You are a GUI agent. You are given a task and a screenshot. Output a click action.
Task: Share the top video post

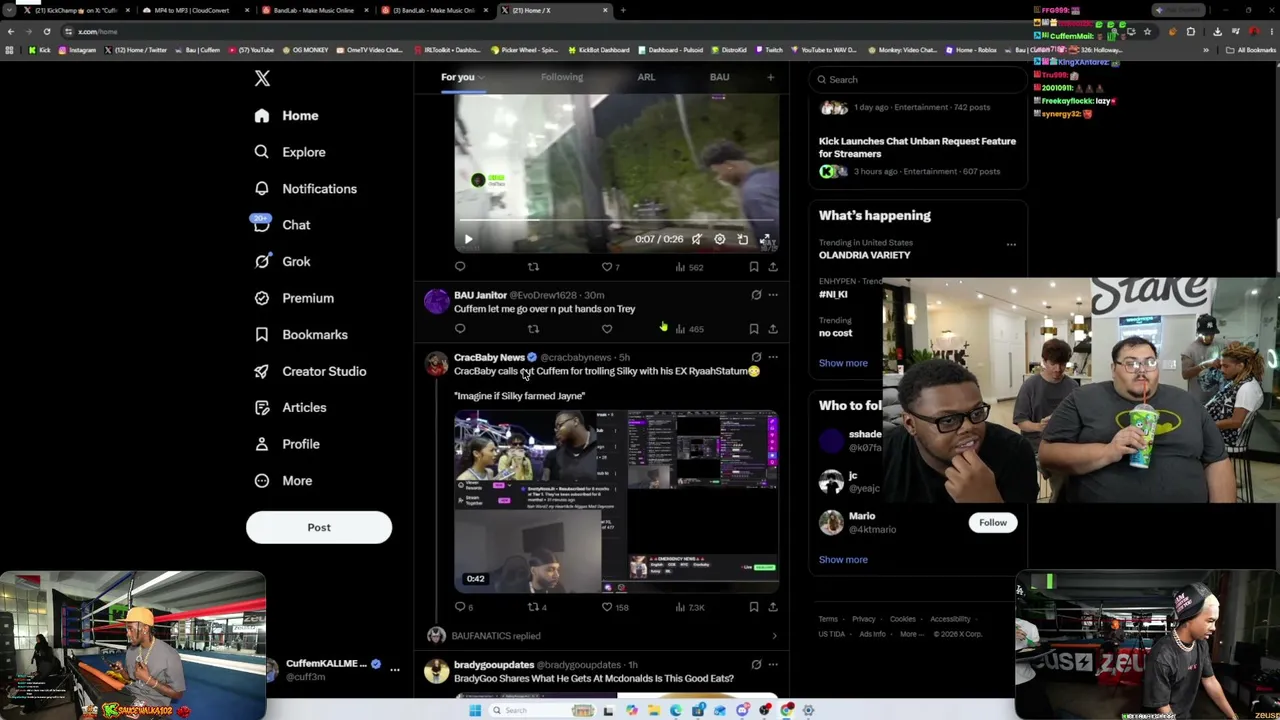click(773, 267)
